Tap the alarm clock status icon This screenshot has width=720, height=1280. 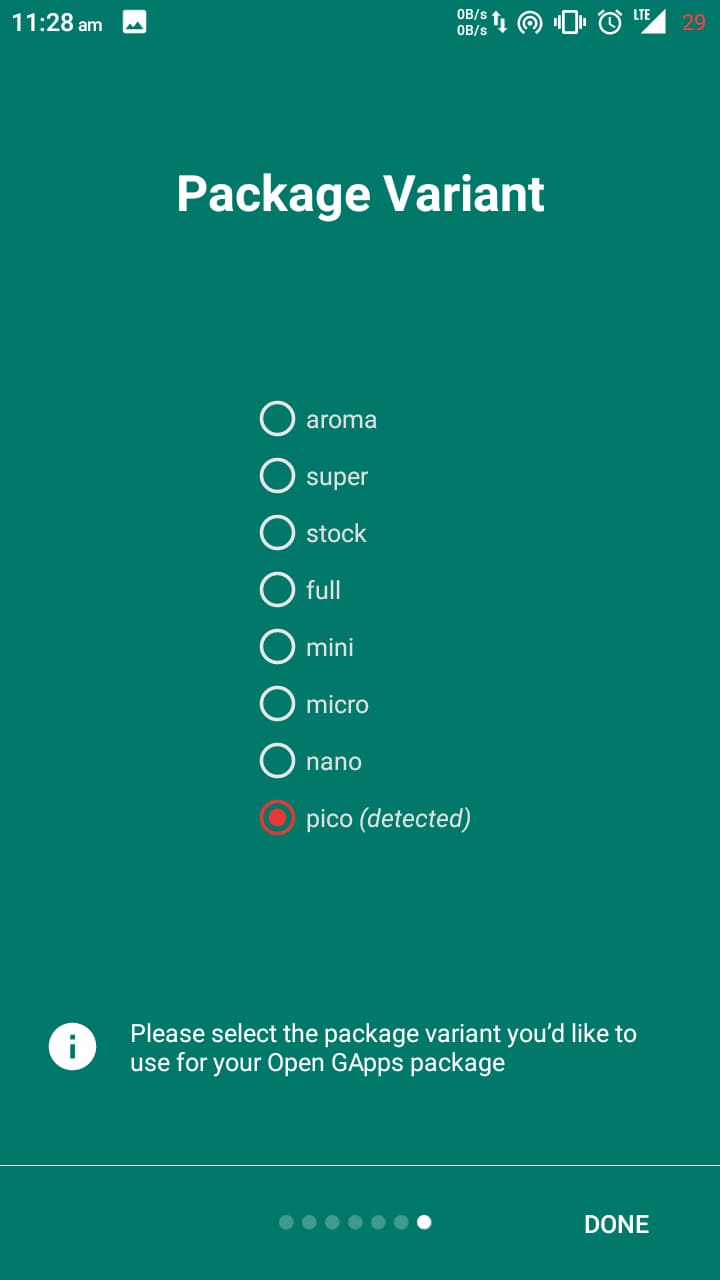click(x=609, y=22)
